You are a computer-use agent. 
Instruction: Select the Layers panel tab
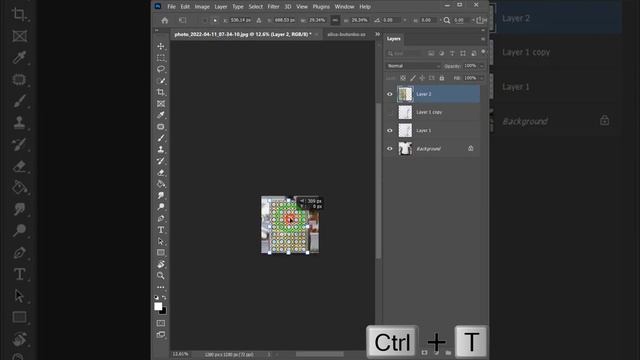point(394,39)
